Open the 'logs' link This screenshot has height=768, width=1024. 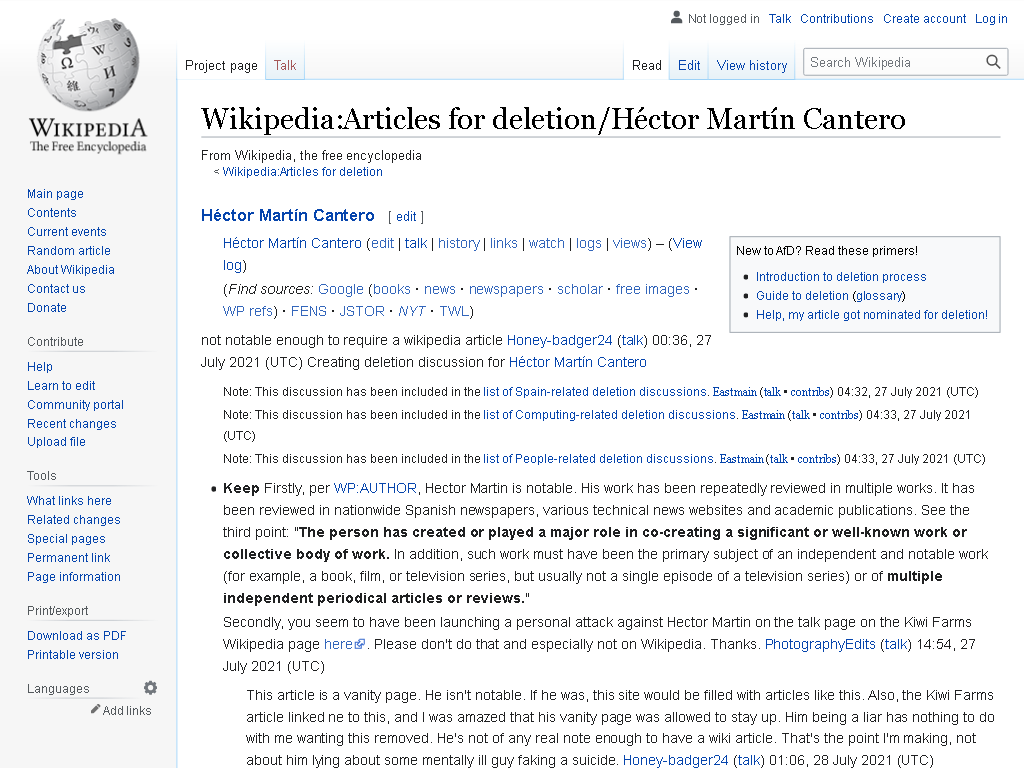click(588, 243)
